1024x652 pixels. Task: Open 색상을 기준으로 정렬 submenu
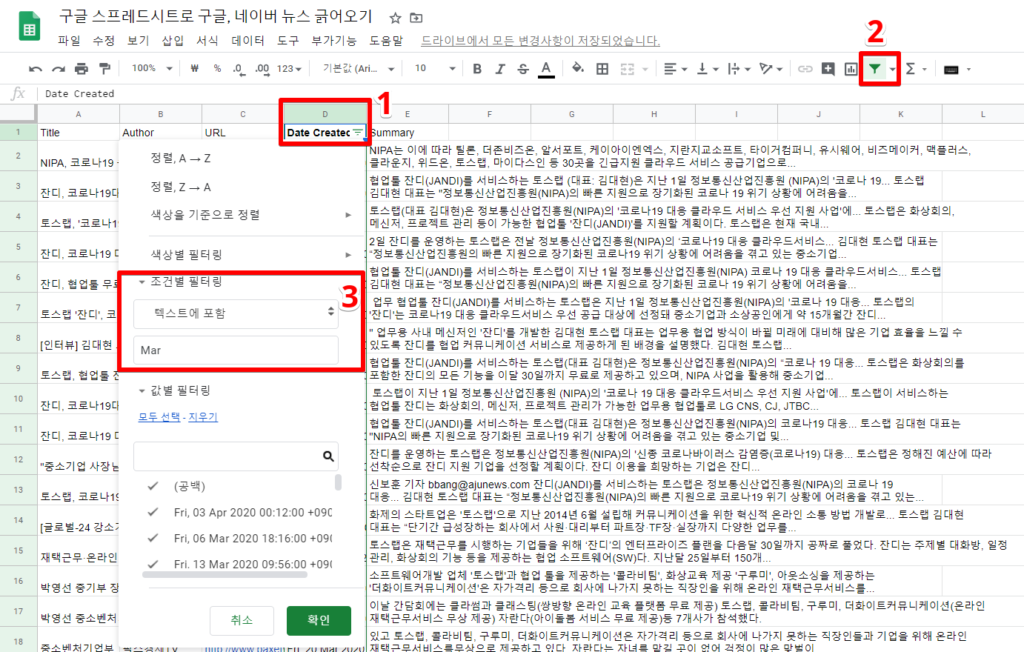pos(242,214)
